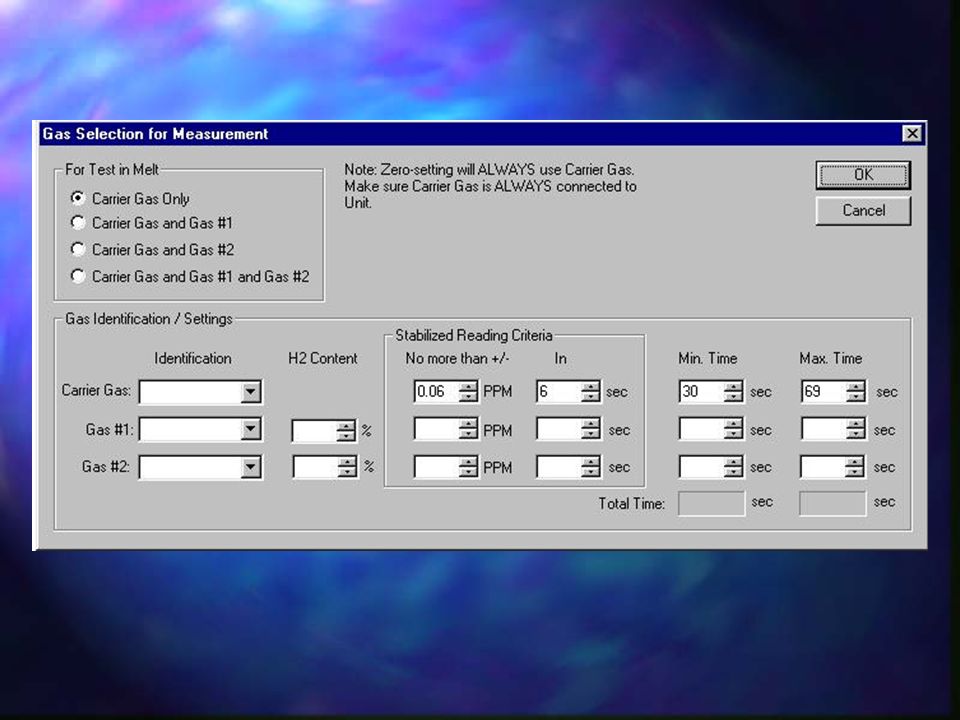Adjust Gas #1 In seconds spinner arrows
This screenshot has height=720, width=960.
click(591, 429)
